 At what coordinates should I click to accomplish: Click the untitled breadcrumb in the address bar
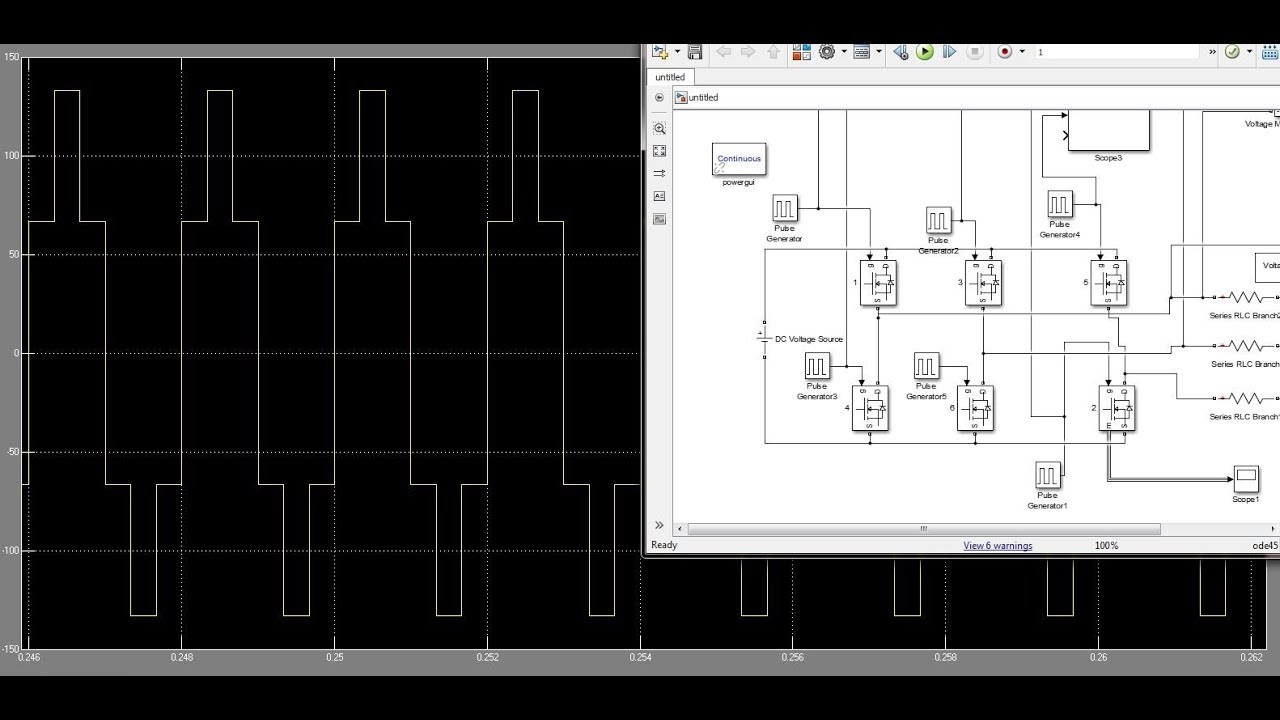(703, 97)
